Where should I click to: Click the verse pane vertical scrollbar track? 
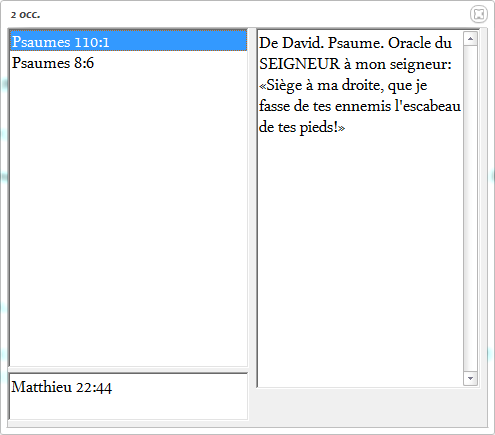470,208
